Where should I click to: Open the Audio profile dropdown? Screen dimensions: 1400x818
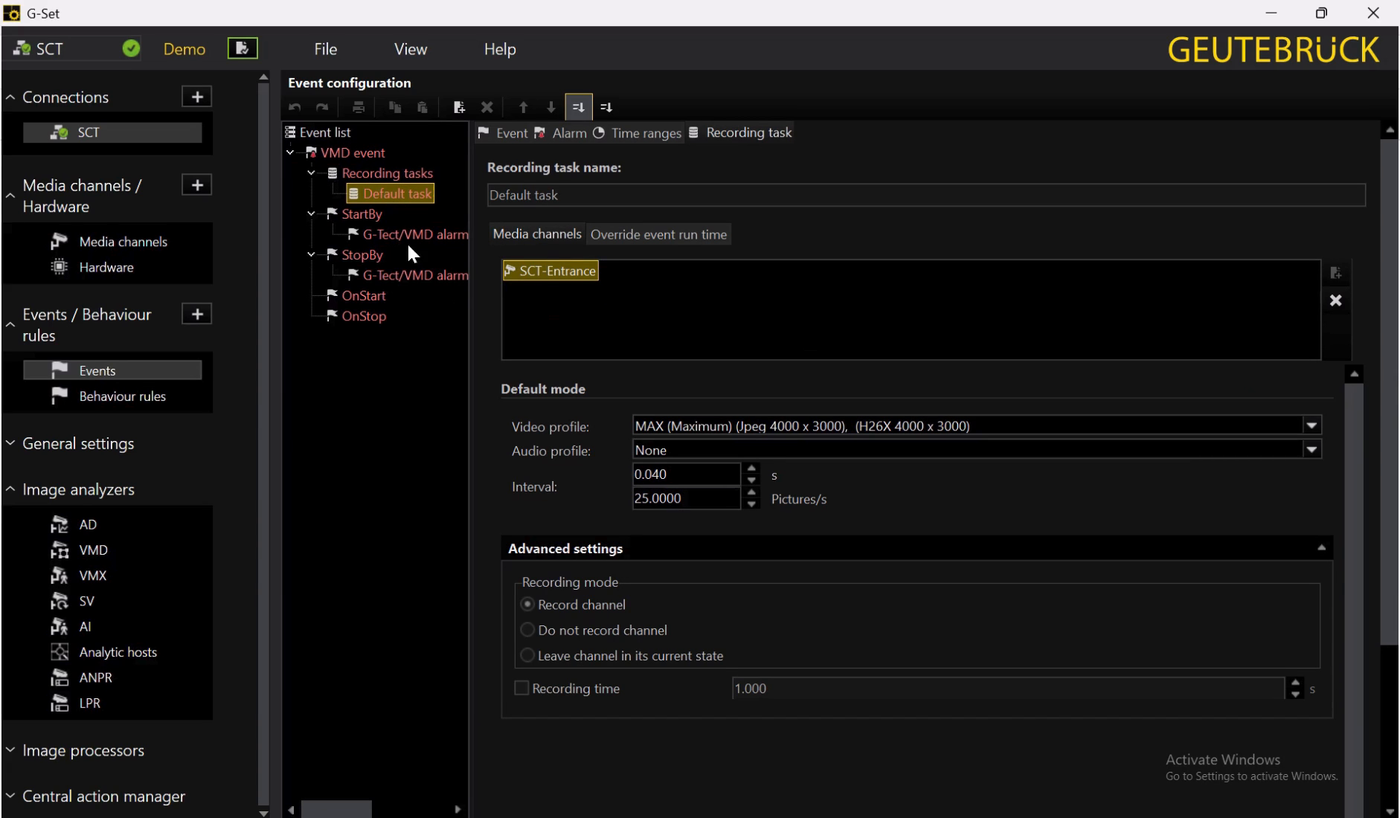tap(1312, 451)
